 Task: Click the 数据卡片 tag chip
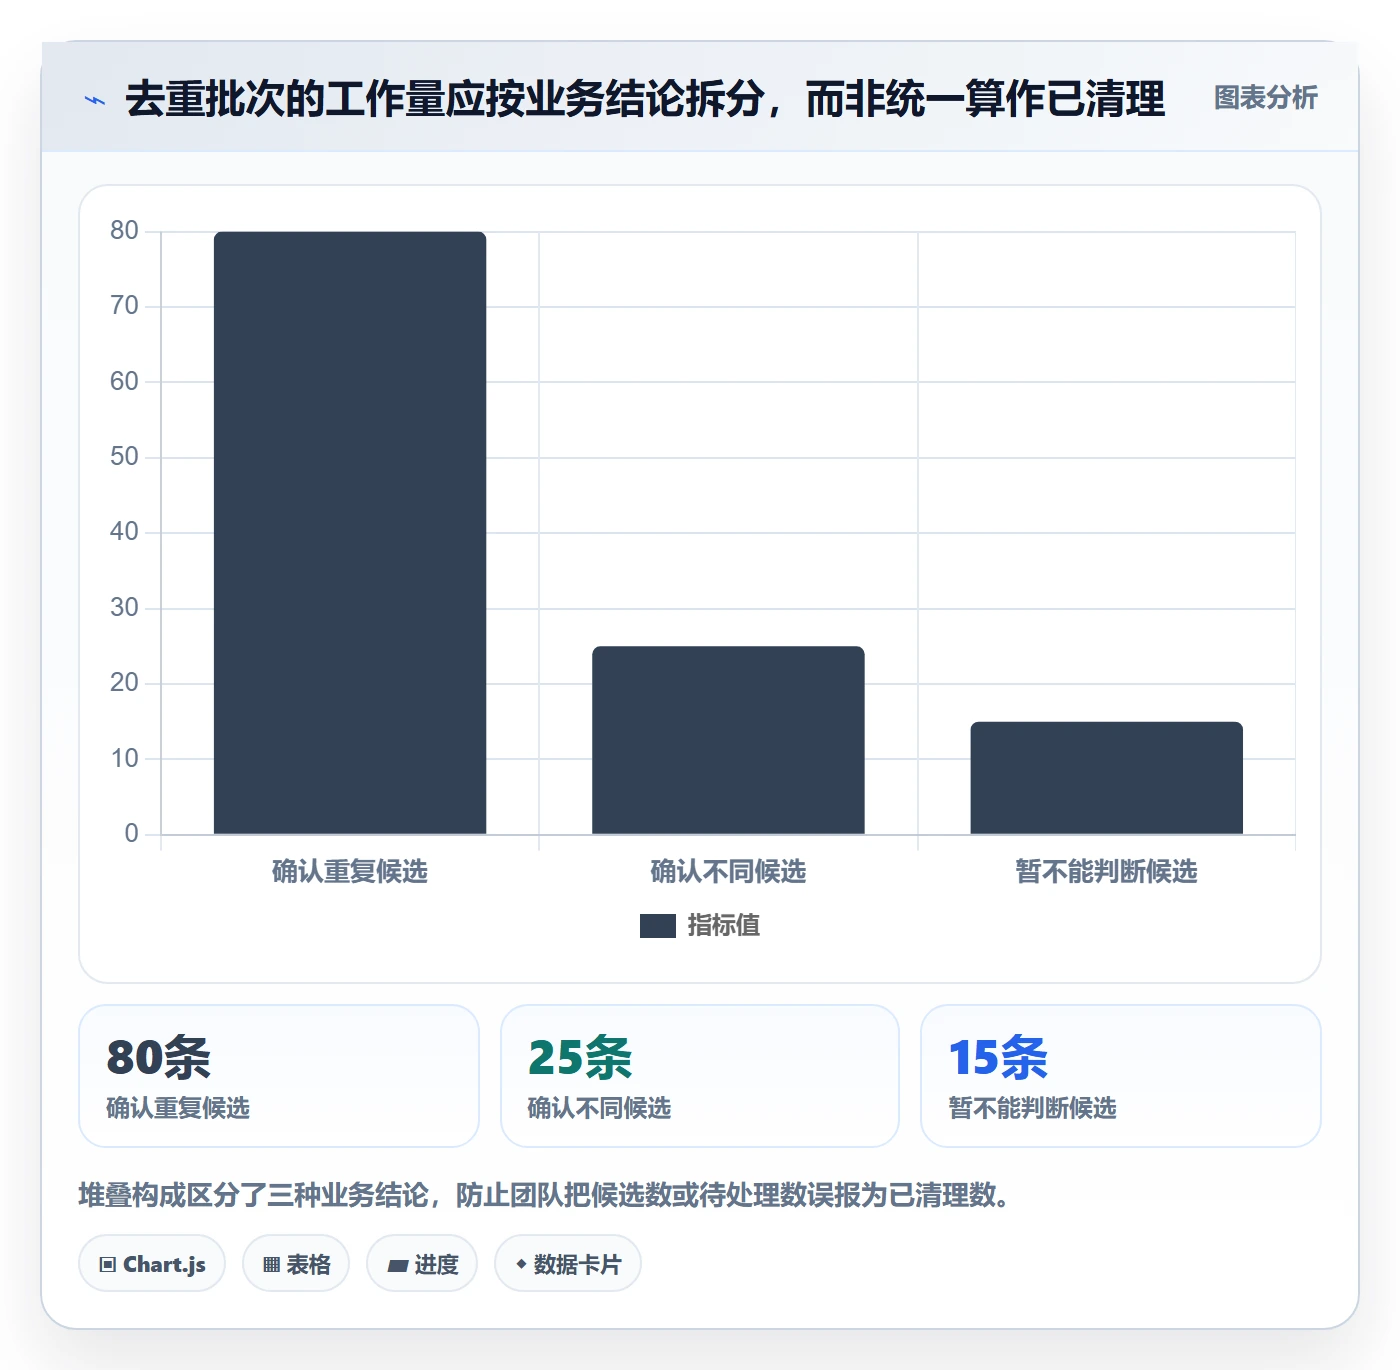pyautogui.click(x=568, y=1264)
